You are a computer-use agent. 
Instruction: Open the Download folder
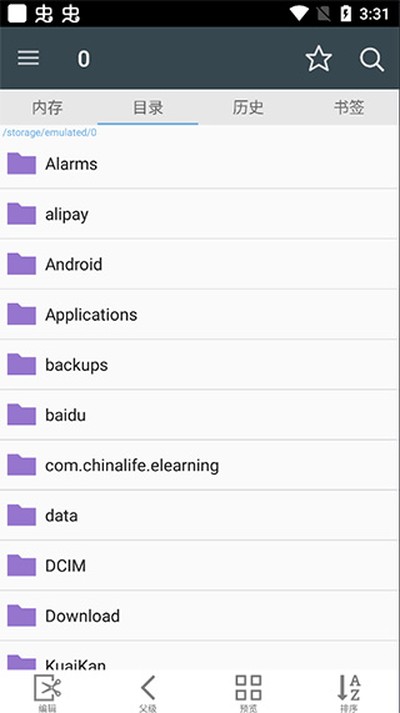click(x=200, y=616)
